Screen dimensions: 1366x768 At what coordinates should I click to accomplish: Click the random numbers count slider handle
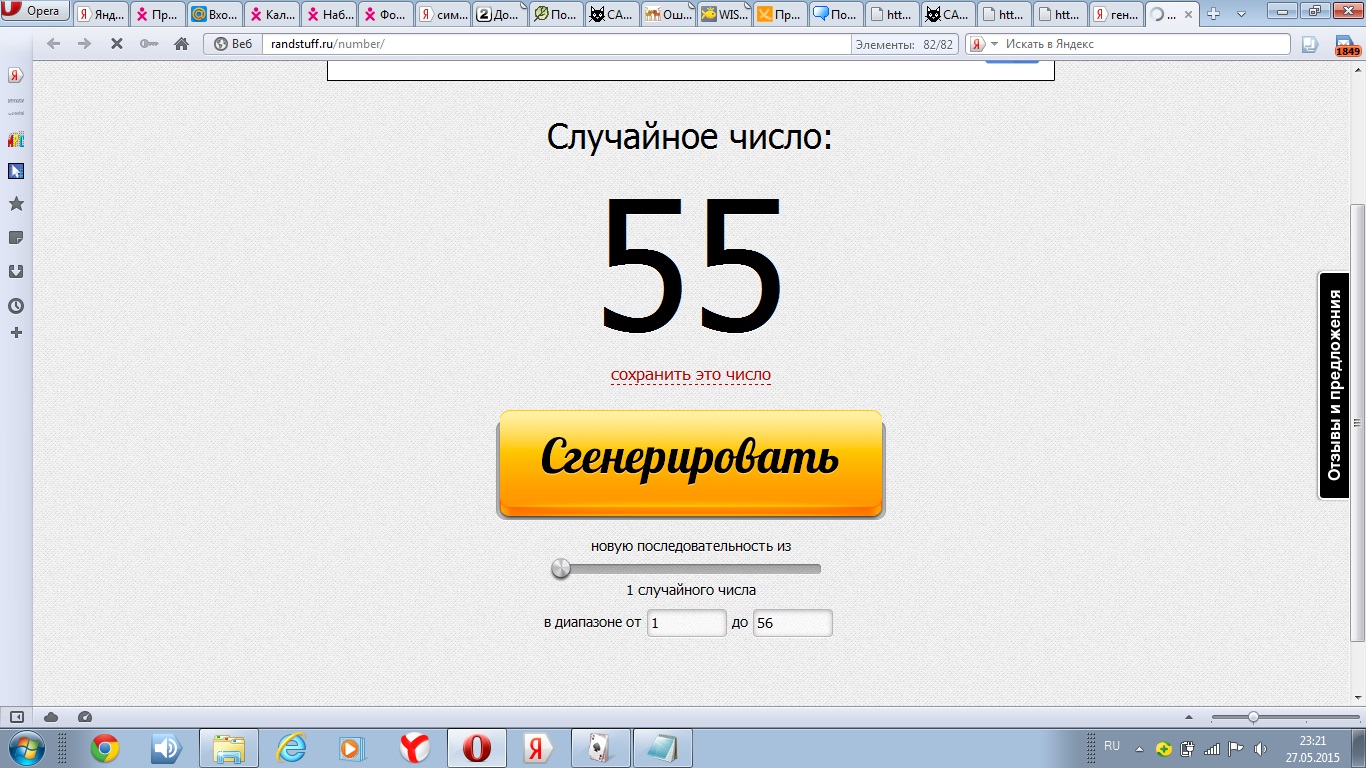coord(561,569)
